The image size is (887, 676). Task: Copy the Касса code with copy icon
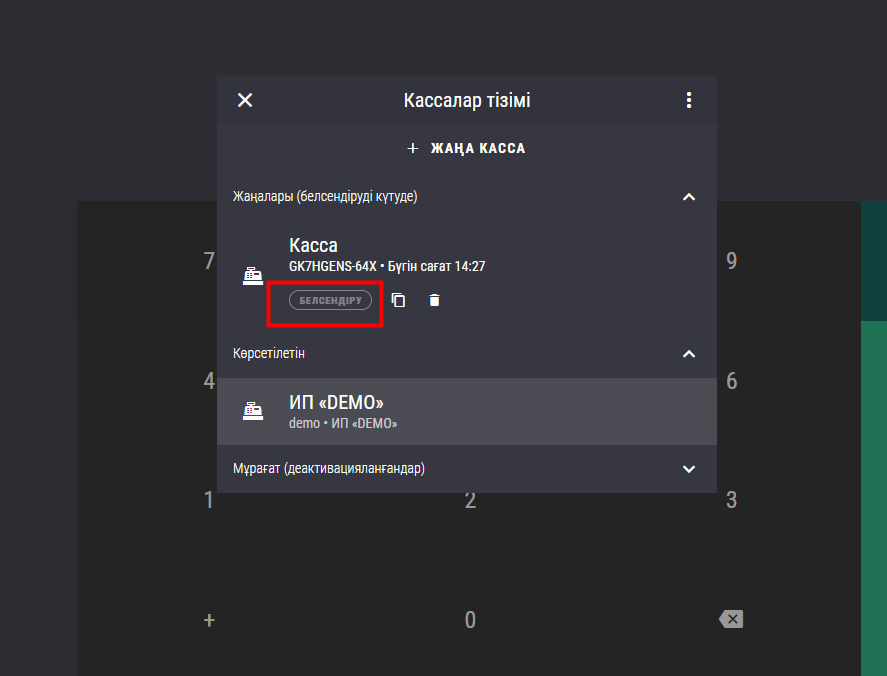coord(398,300)
